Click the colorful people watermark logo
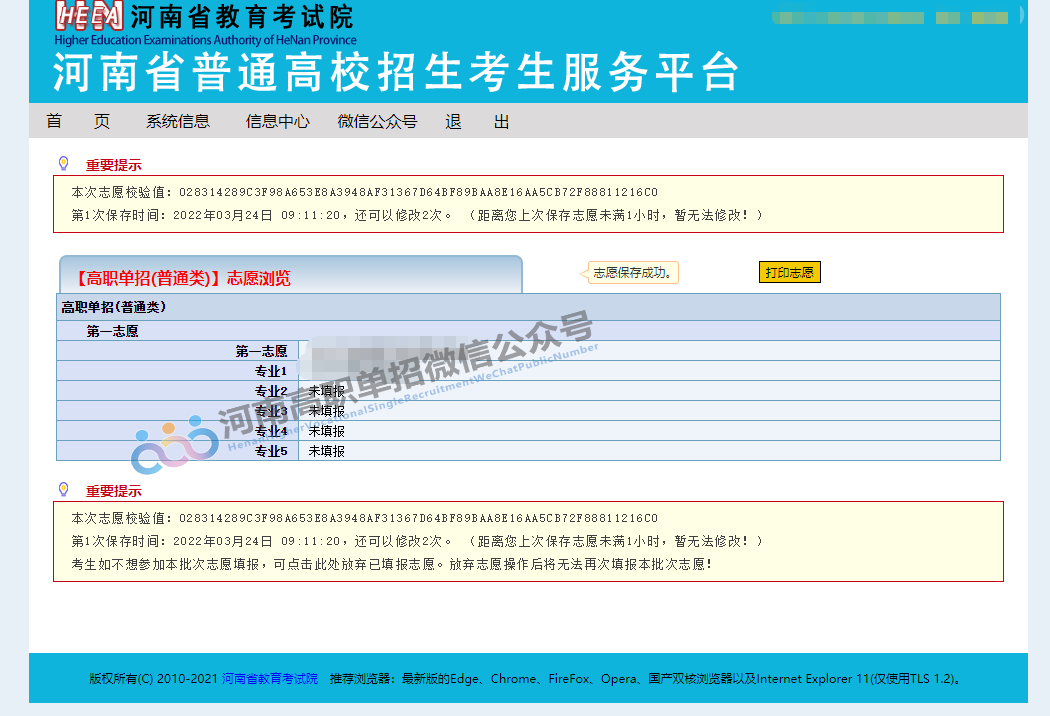This screenshot has height=716, width=1050. pyautogui.click(x=175, y=445)
